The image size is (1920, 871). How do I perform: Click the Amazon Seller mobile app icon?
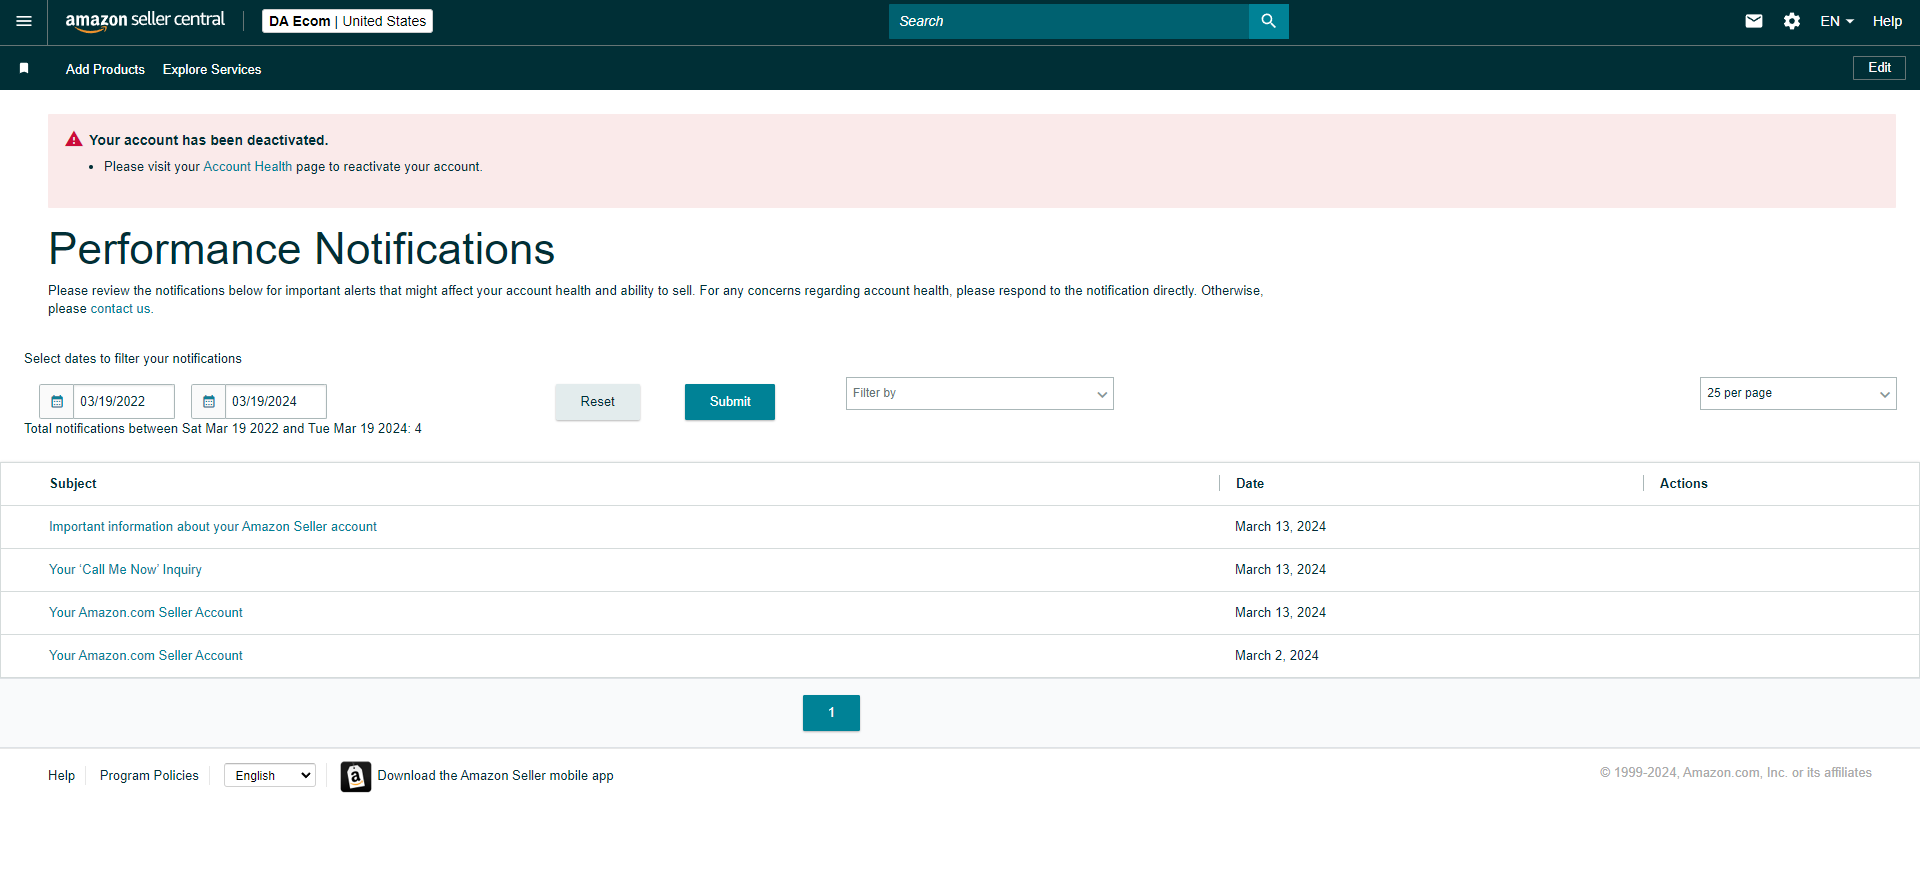[x=355, y=776]
